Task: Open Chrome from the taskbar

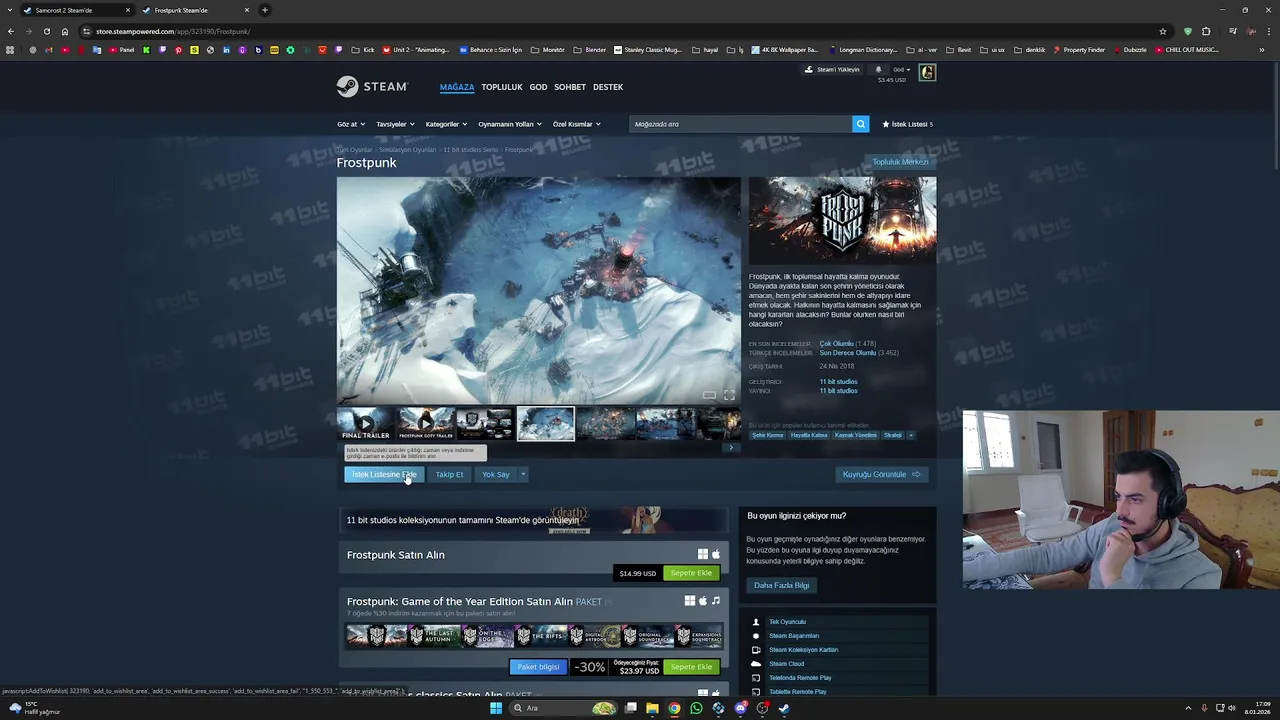Action: pyautogui.click(x=674, y=708)
